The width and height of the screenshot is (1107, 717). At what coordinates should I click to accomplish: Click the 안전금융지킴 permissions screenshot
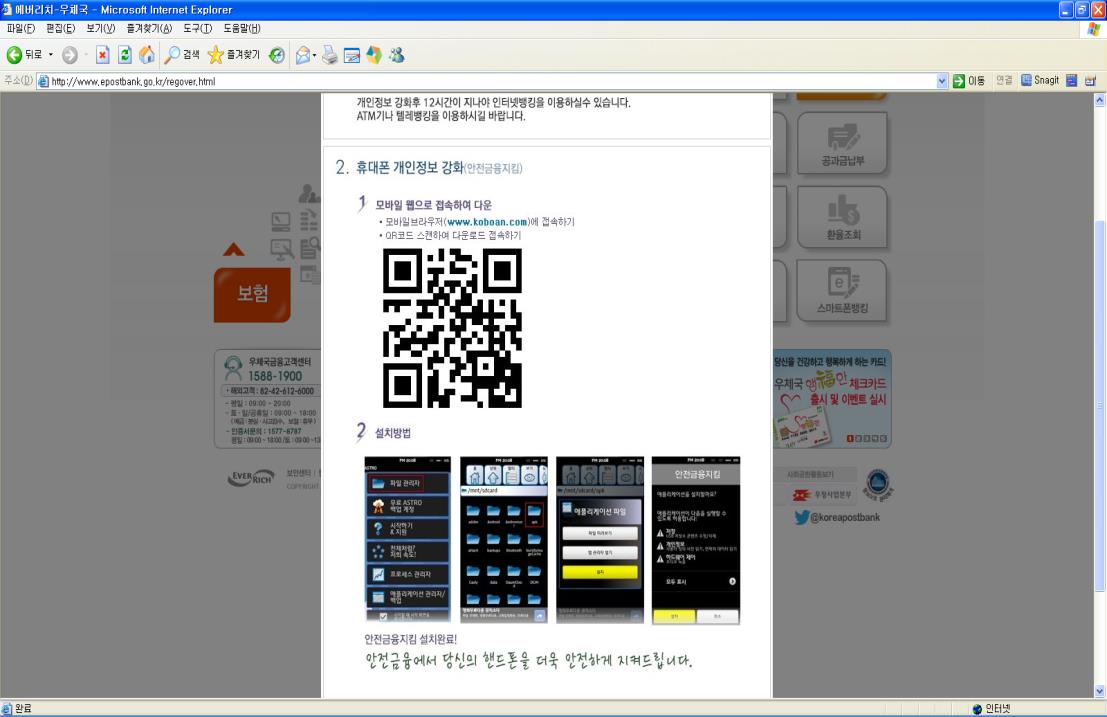[696, 540]
